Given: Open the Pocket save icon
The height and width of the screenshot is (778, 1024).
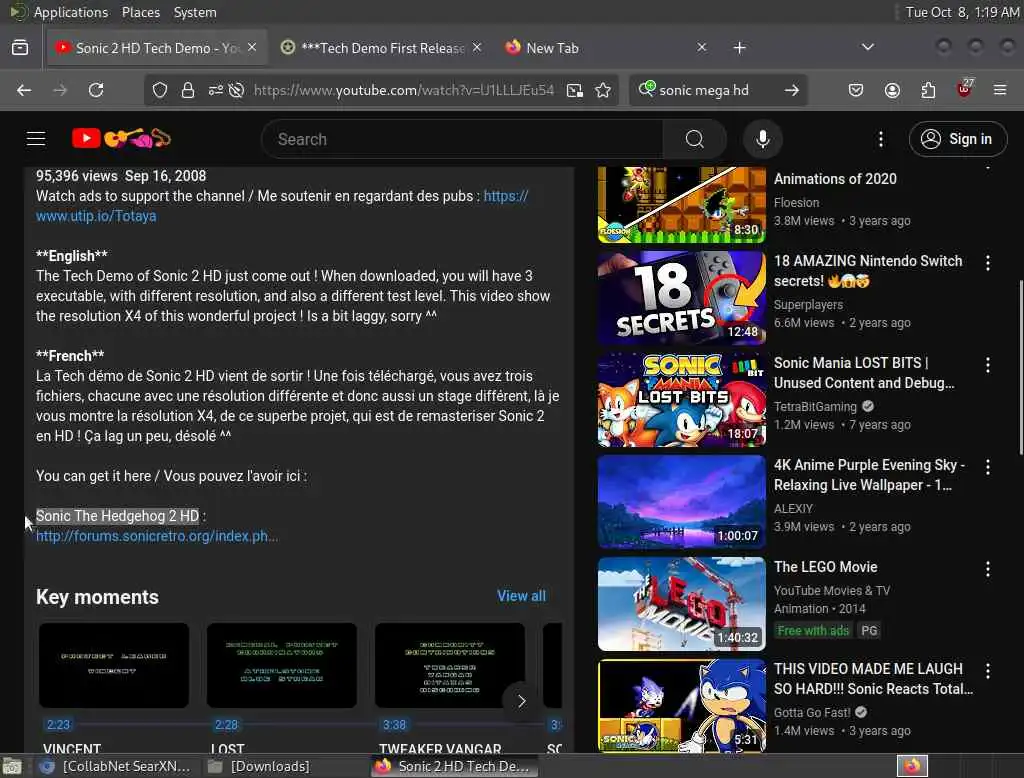Looking at the screenshot, I should click(856, 90).
